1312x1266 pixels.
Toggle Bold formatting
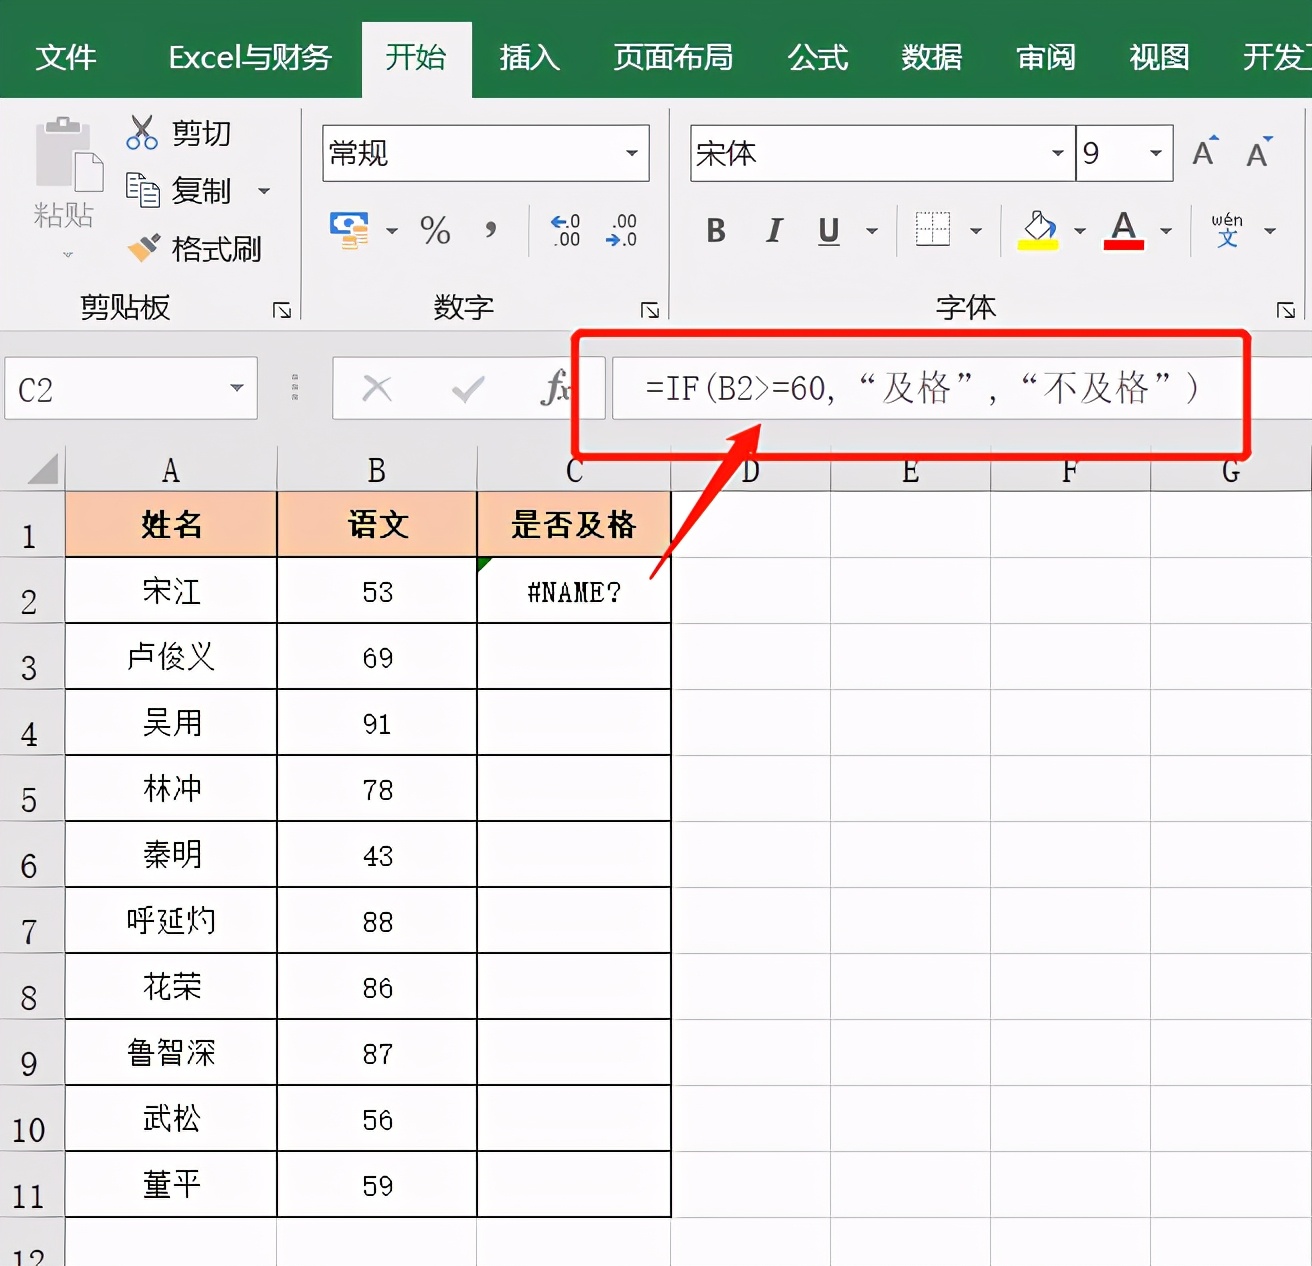coord(714,230)
